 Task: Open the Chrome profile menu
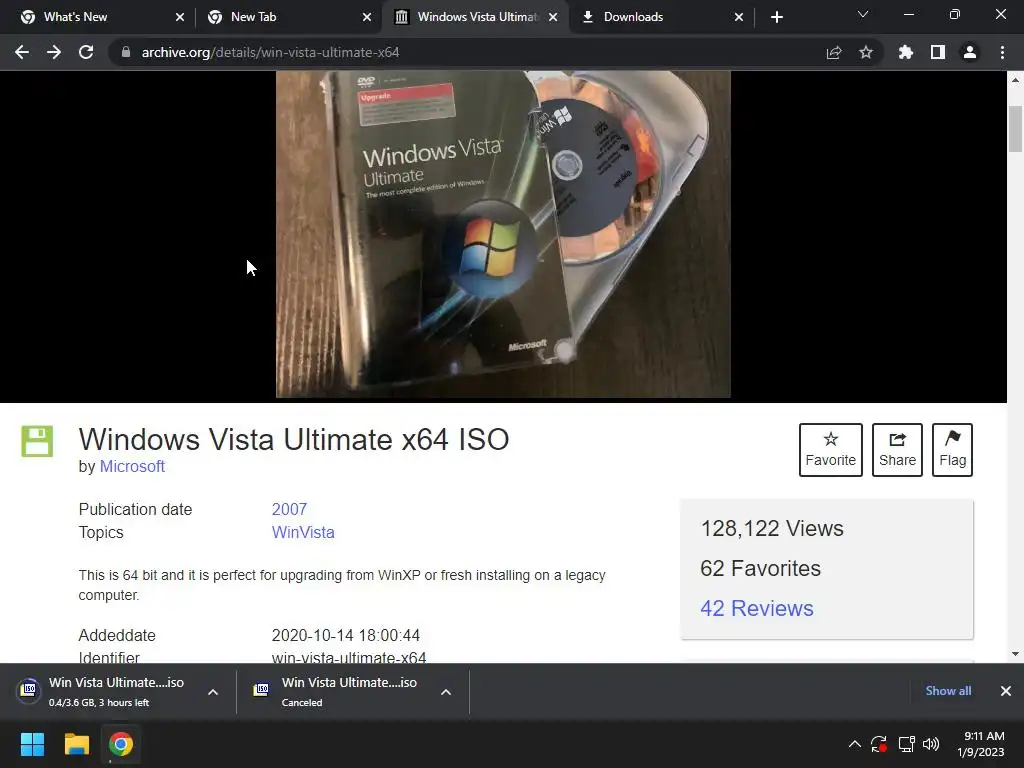(x=970, y=52)
